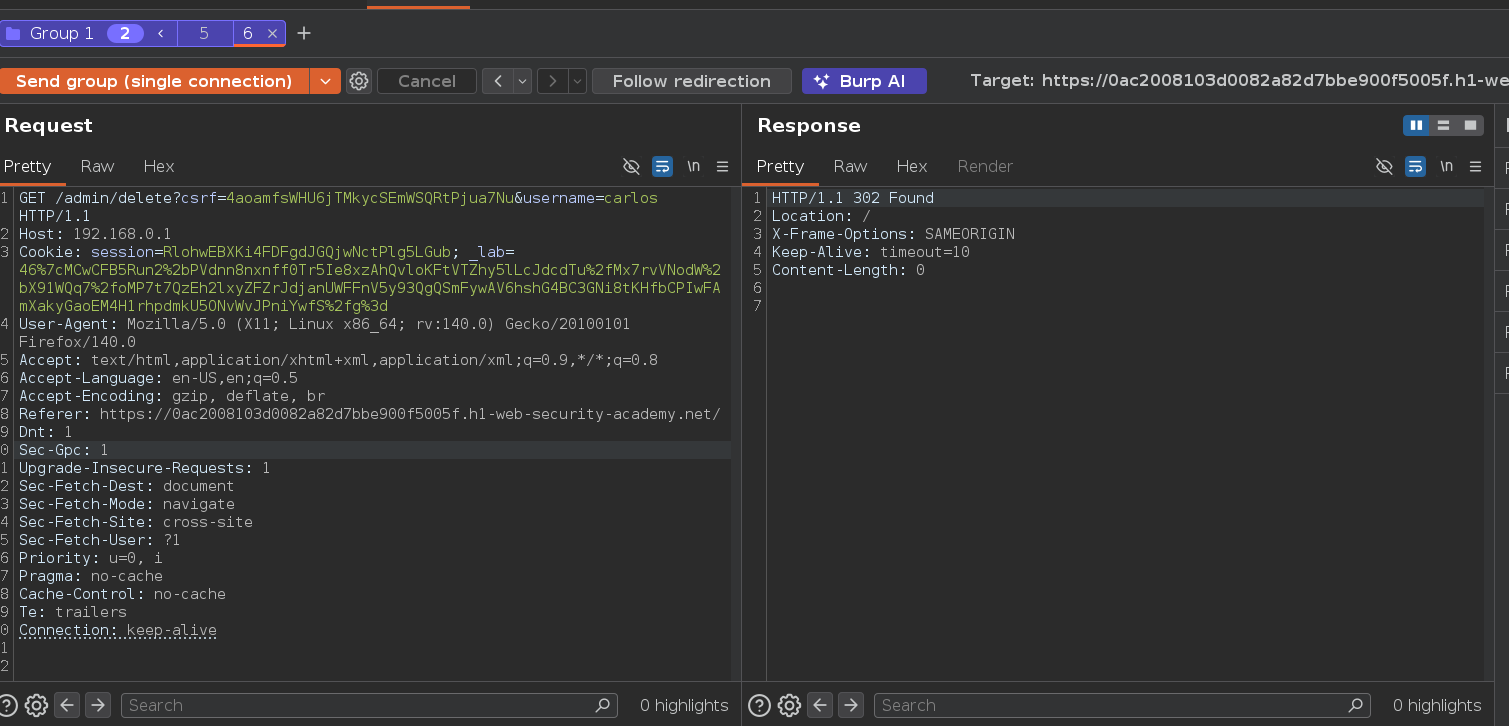Go forward in request history
This screenshot has width=1509, height=726.
553,81
